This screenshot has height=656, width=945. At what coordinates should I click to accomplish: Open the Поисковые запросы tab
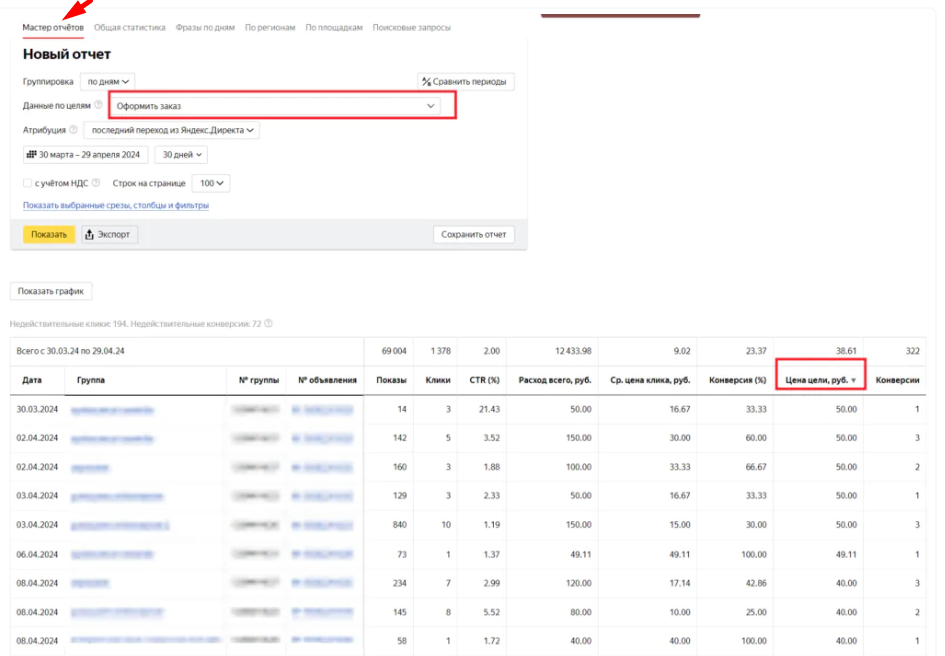point(411,28)
